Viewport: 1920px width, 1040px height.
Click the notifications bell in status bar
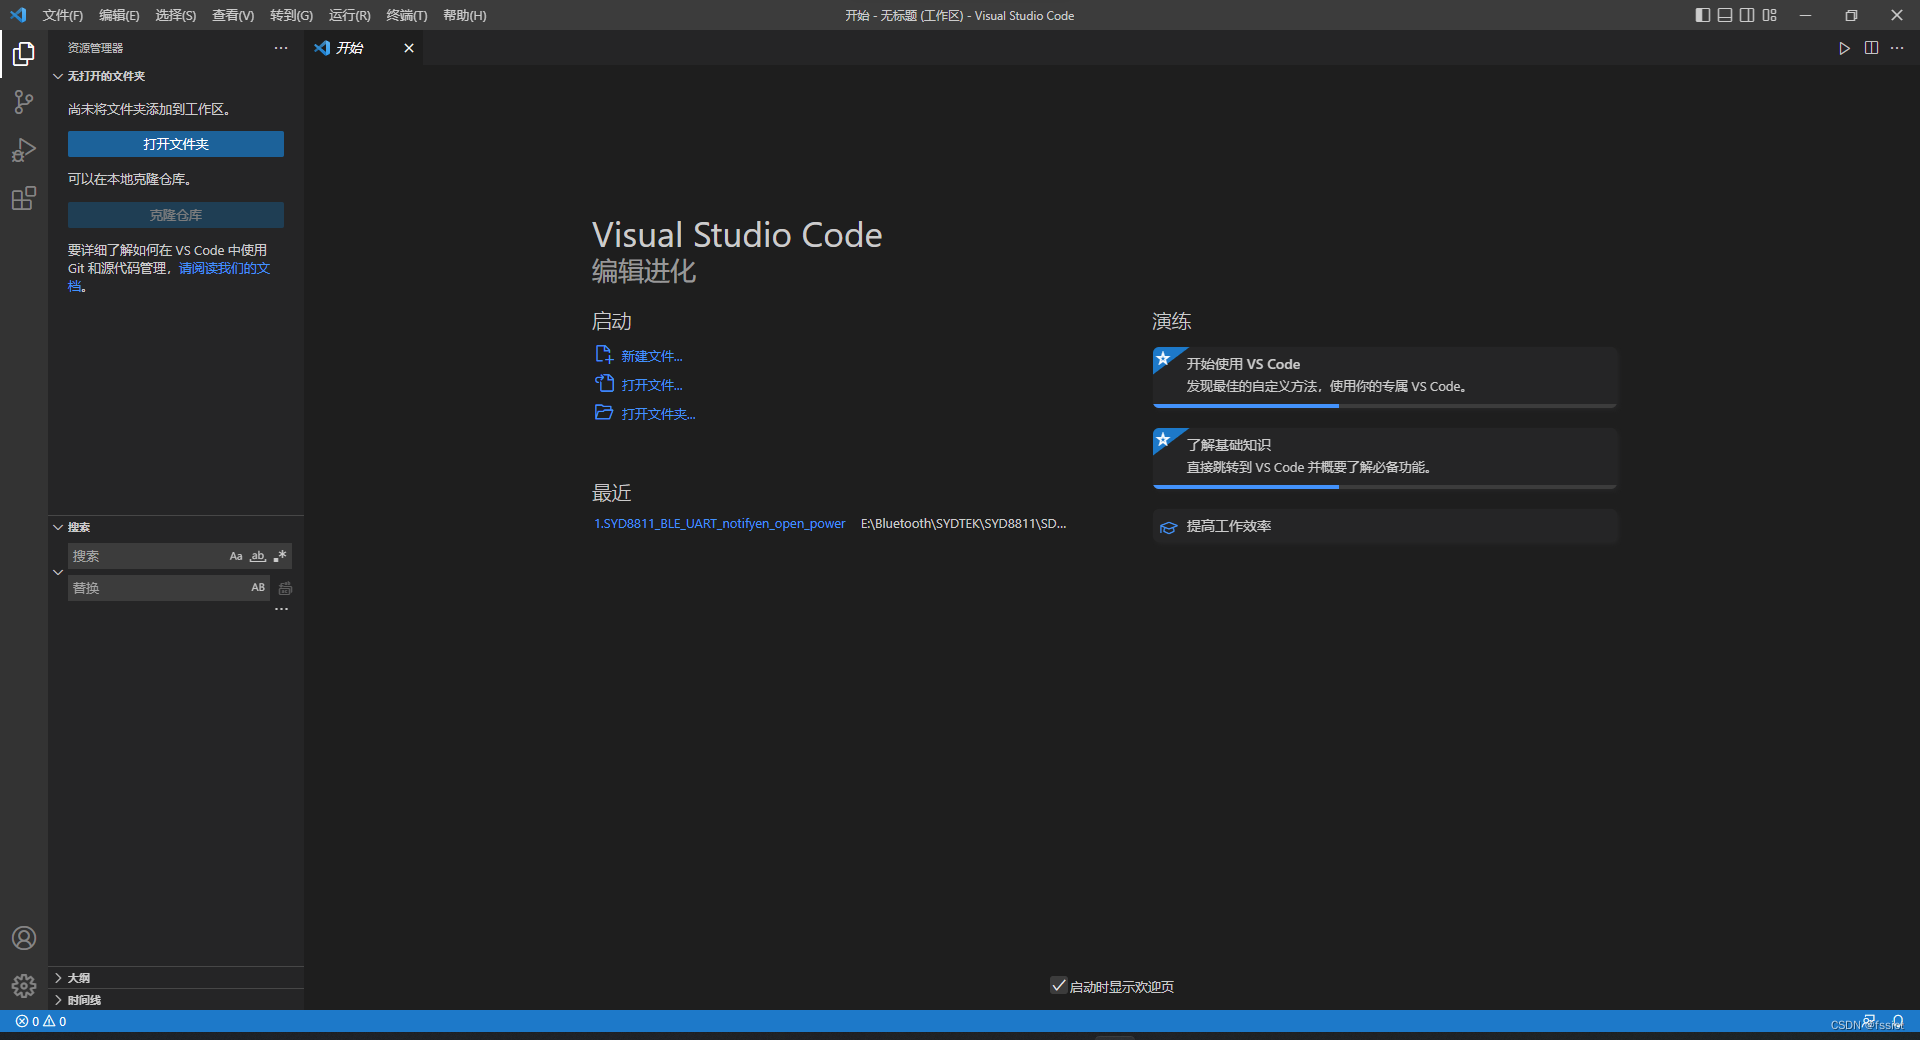click(x=1897, y=1021)
